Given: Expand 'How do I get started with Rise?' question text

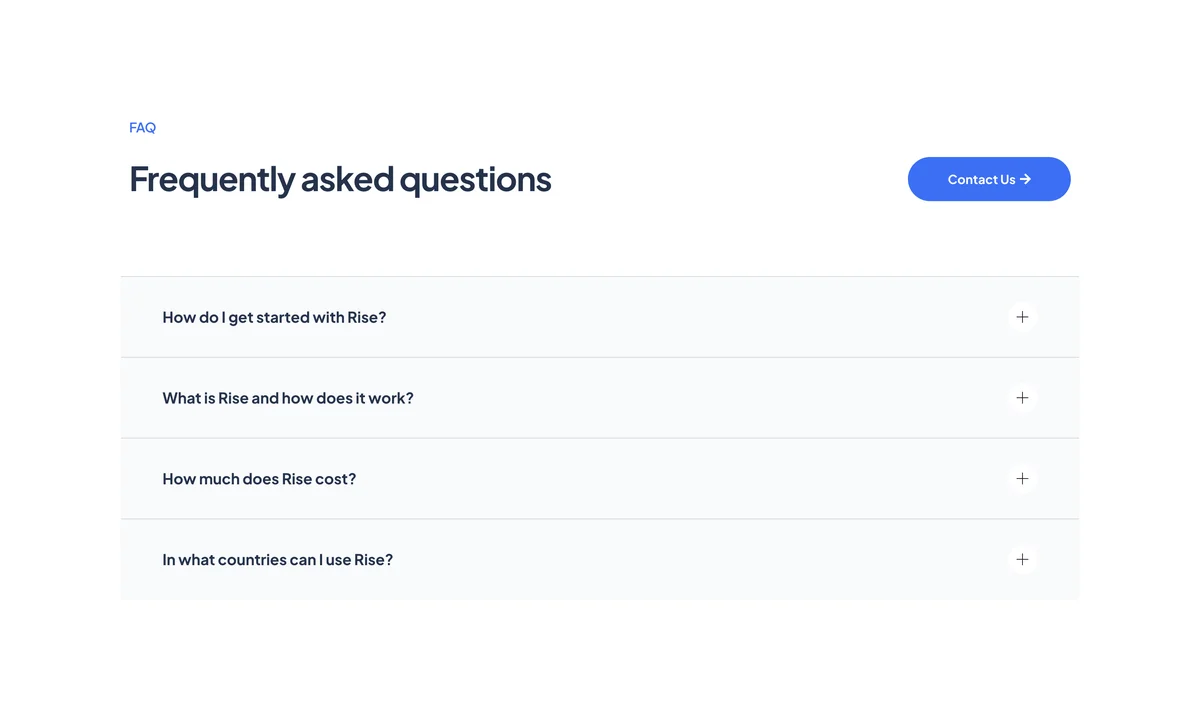Looking at the screenshot, I should tap(274, 317).
